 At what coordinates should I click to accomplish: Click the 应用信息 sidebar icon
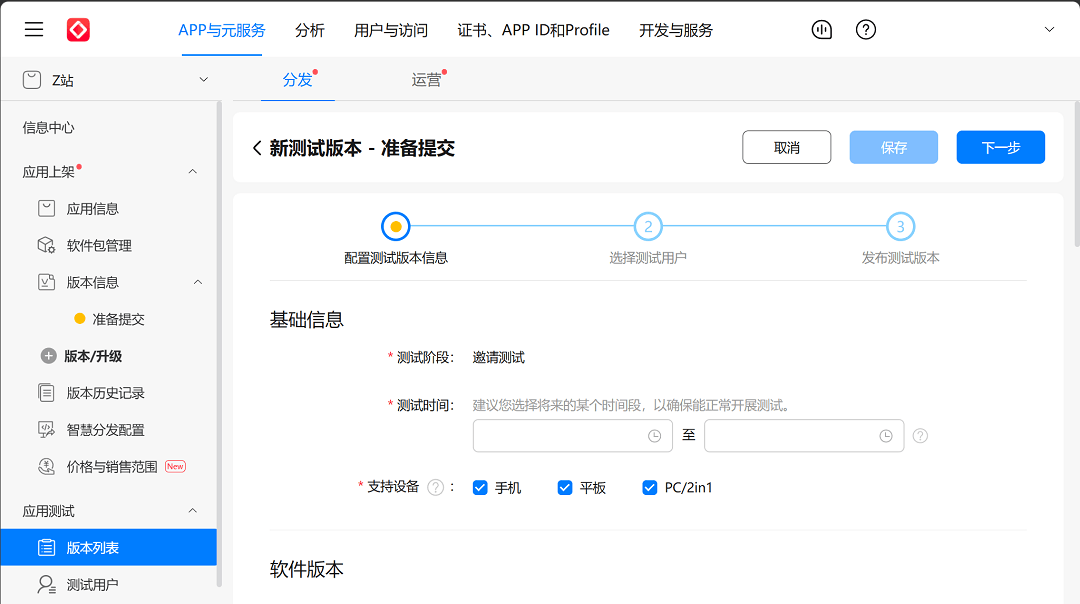(46, 209)
